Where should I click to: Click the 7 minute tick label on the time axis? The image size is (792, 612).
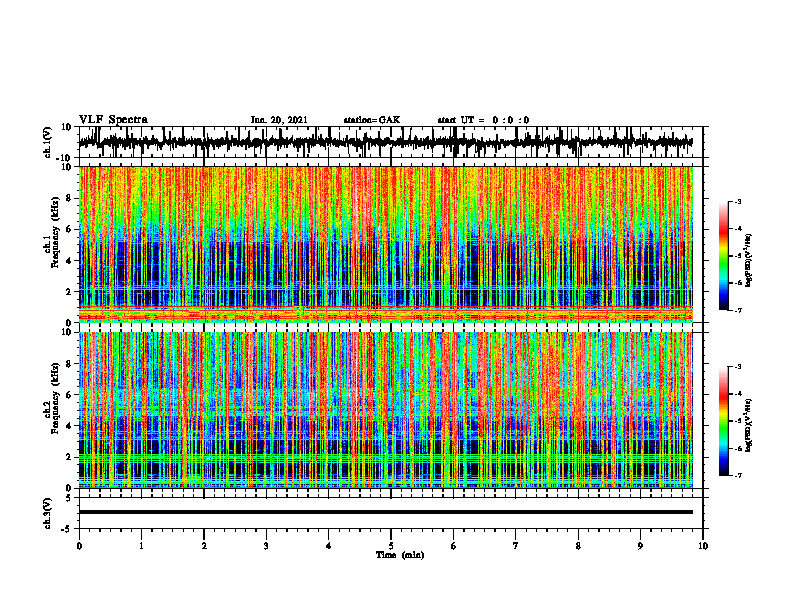(x=516, y=546)
